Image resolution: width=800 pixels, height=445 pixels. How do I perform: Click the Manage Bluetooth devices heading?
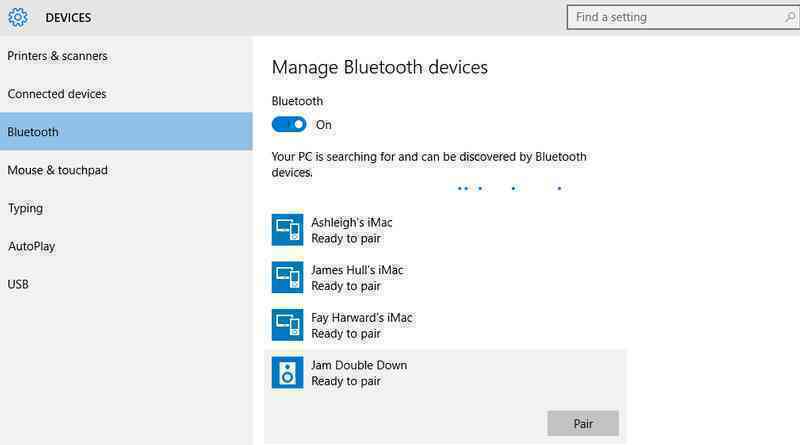[x=380, y=67]
